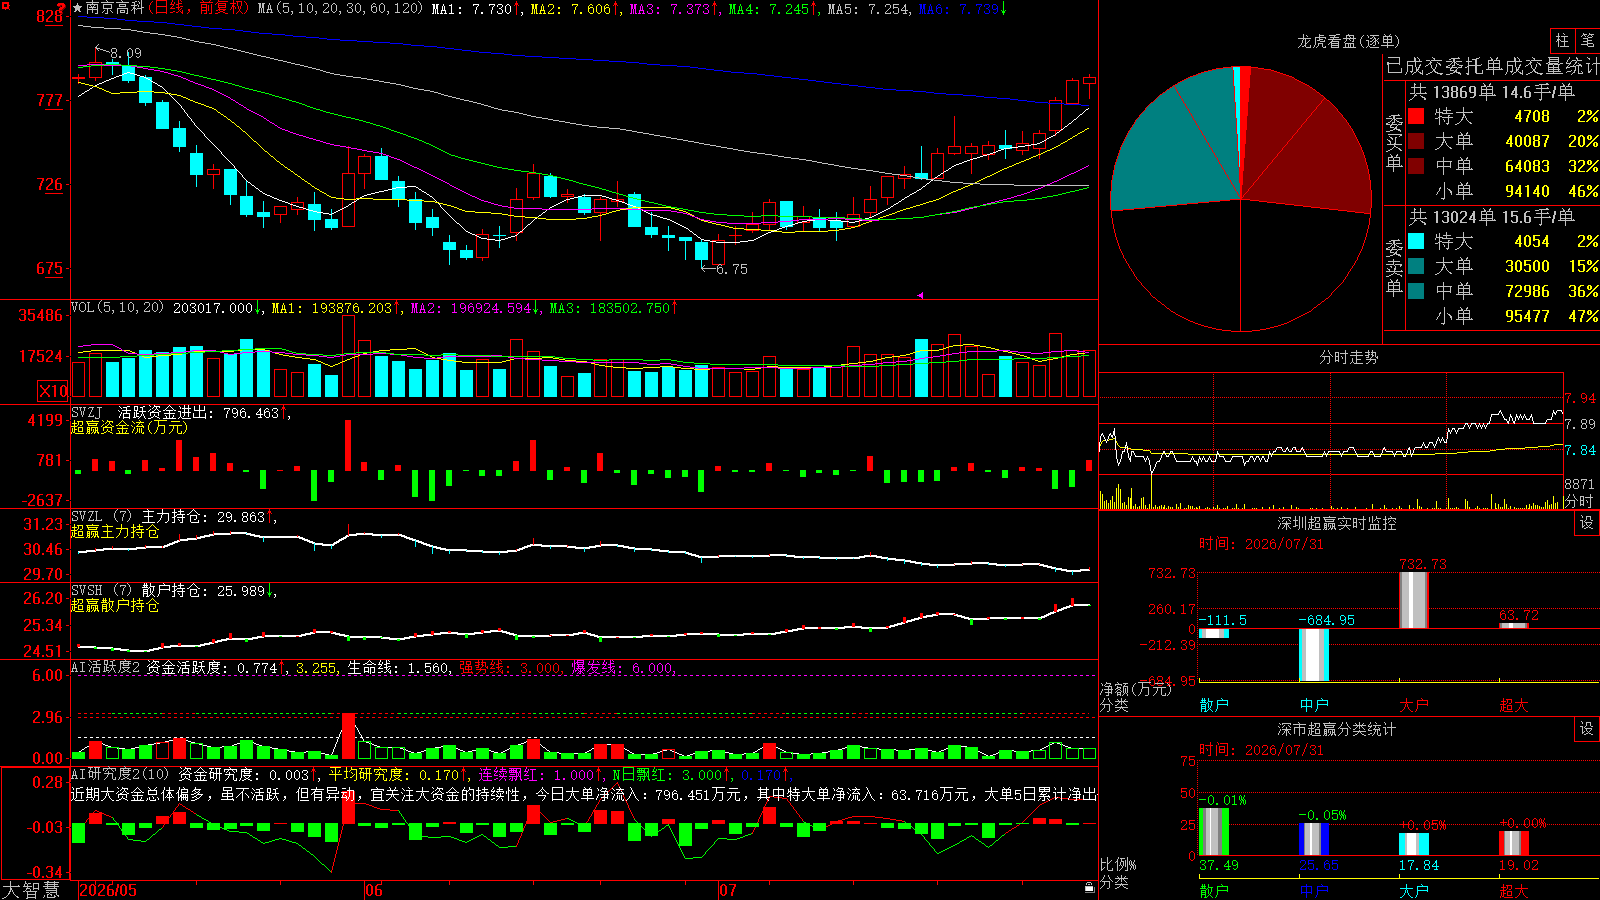
Task: Click the 已成交委托单成交量统计 header
Action: pyautogui.click(x=1492, y=66)
